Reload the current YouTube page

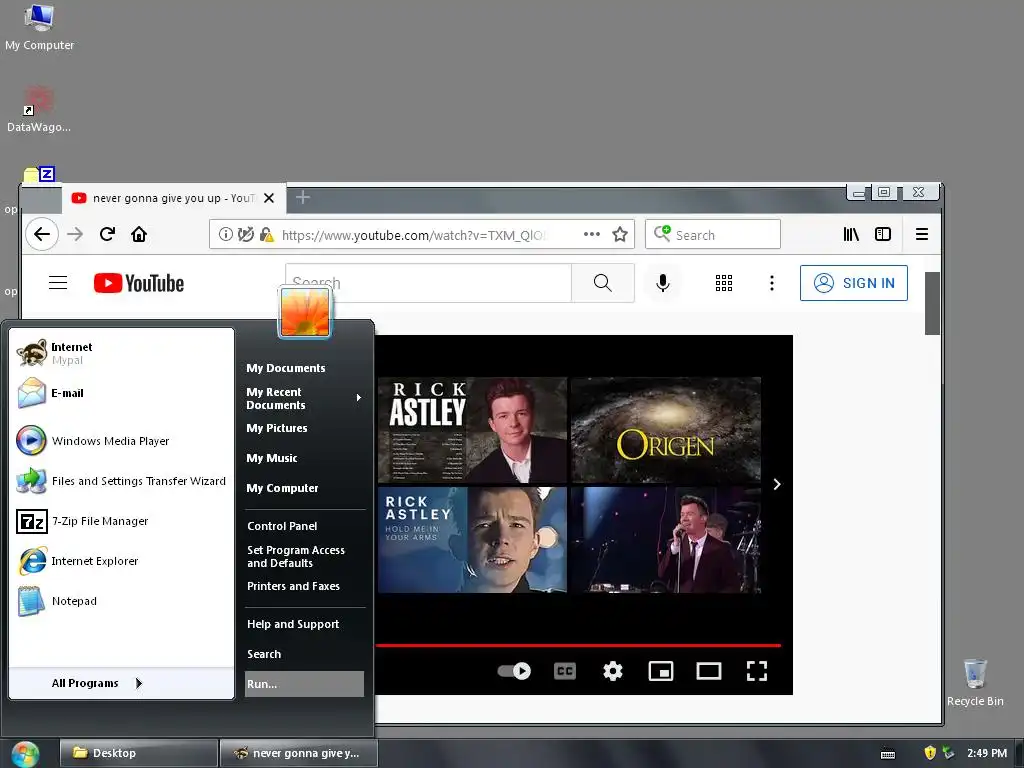coord(107,234)
